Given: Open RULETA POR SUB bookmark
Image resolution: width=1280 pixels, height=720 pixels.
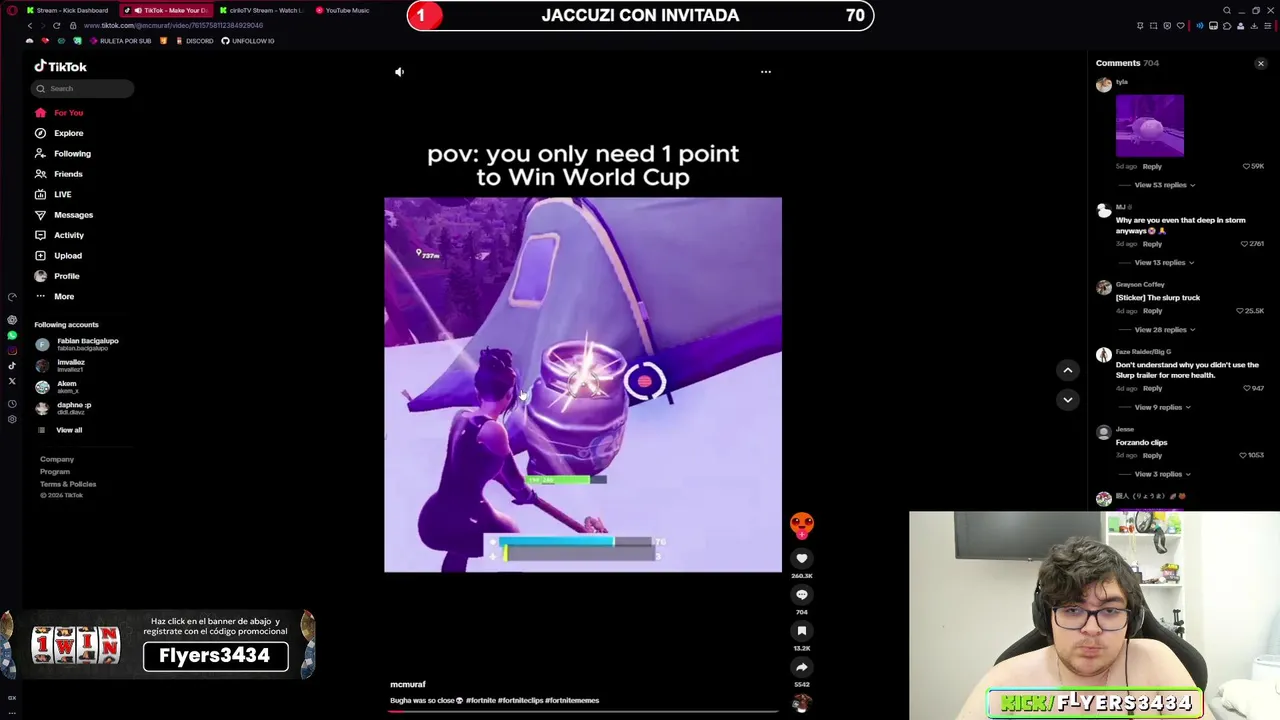Looking at the screenshot, I should 120,41.
